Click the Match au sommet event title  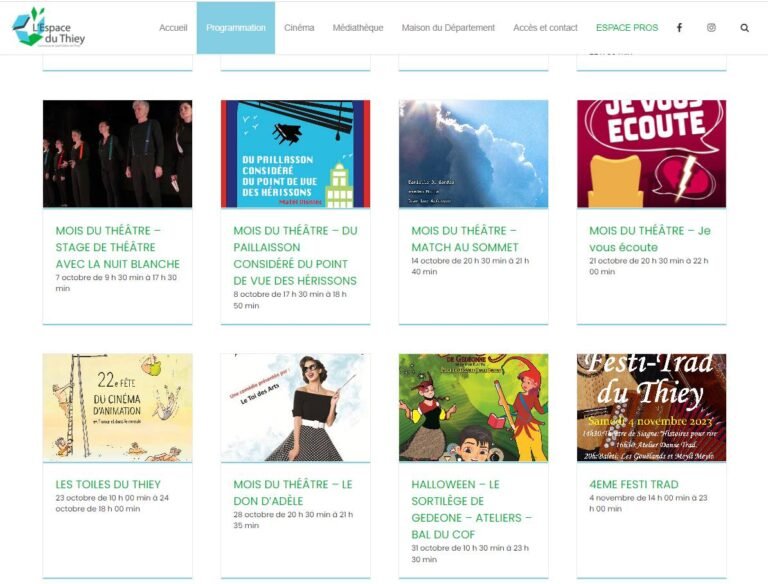click(x=465, y=239)
